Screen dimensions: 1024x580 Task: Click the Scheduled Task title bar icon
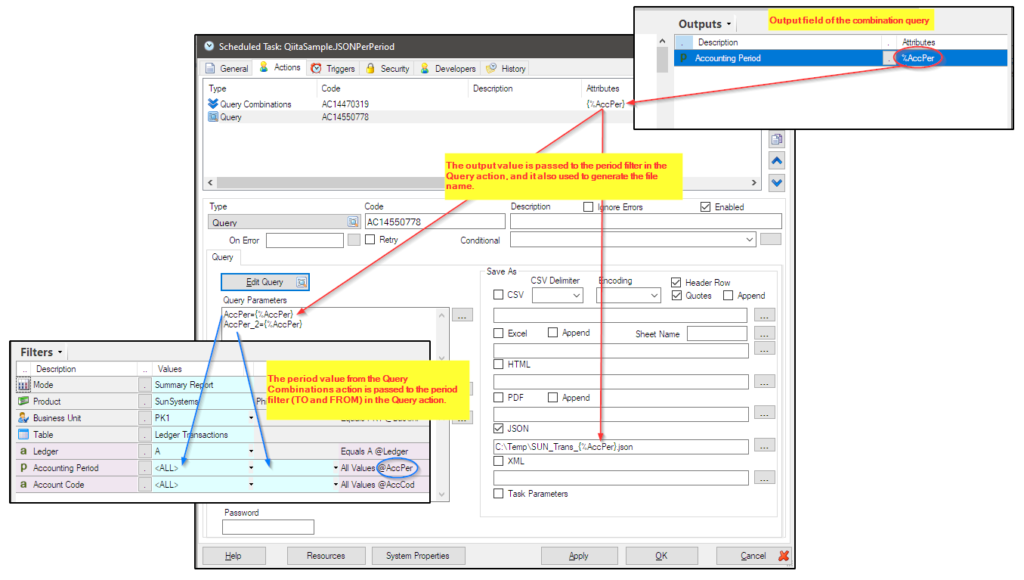click(209, 46)
